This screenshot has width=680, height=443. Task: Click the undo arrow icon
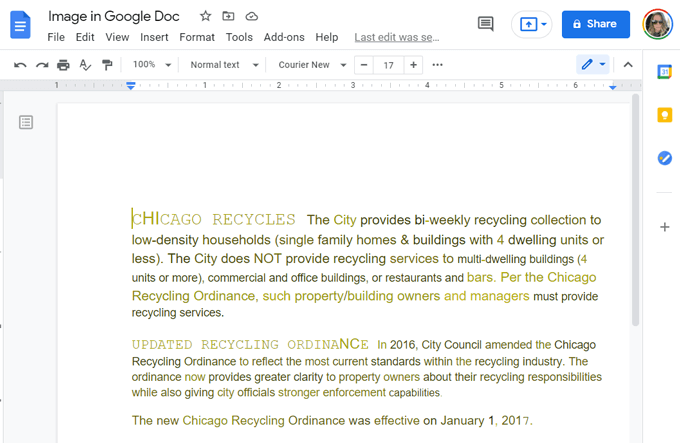pyautogui.click(x=20, y=65)
